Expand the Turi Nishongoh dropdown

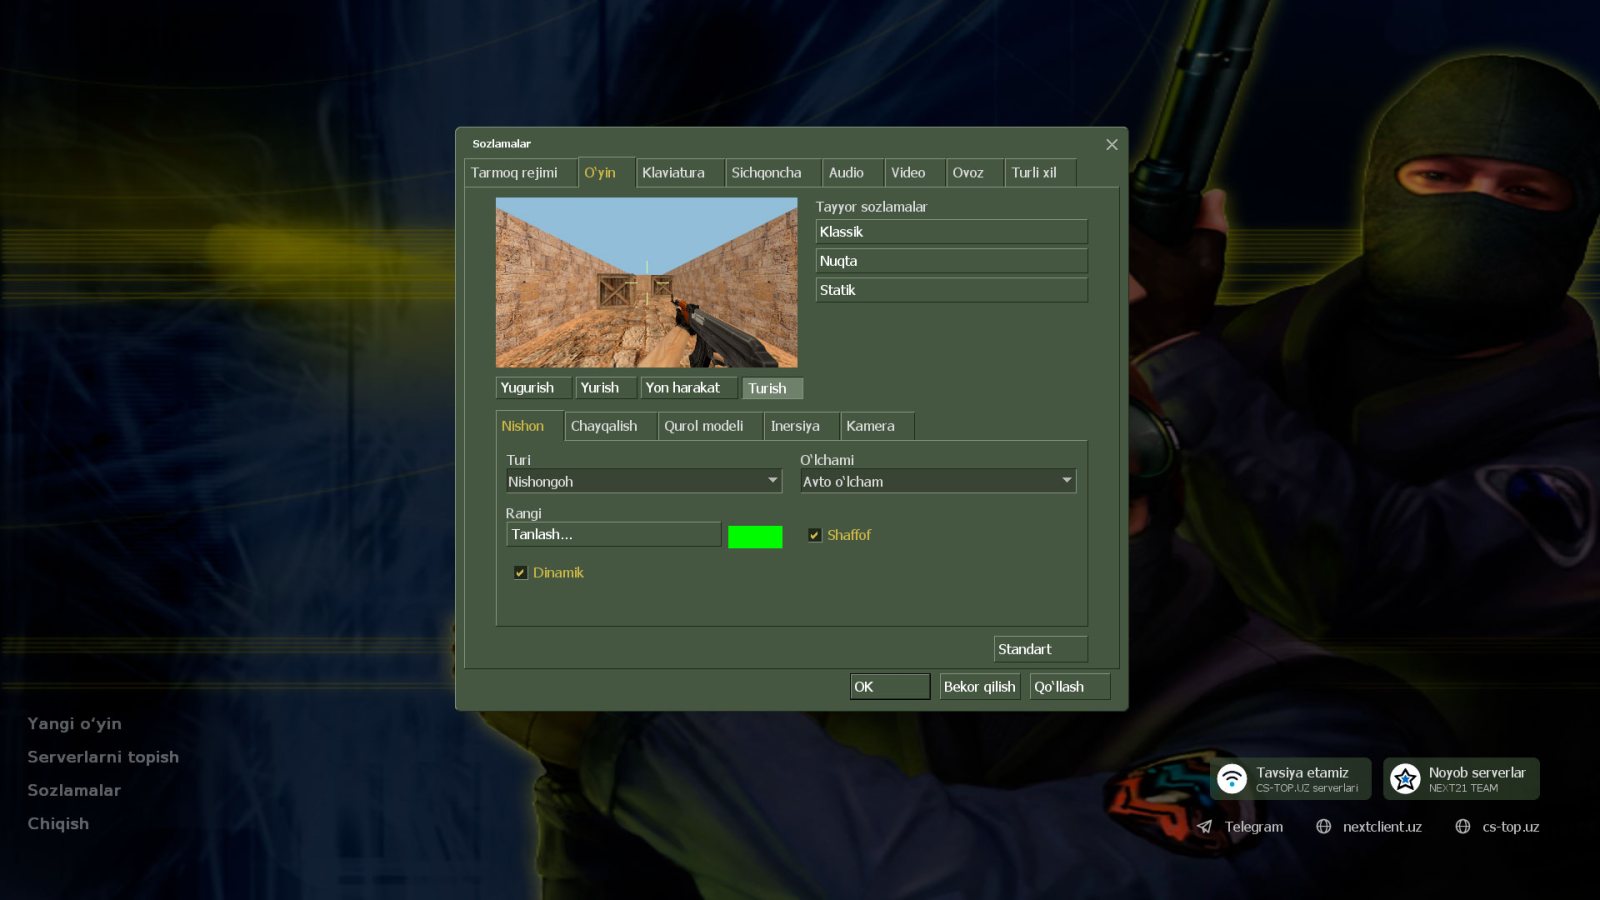tap(643, 481)
